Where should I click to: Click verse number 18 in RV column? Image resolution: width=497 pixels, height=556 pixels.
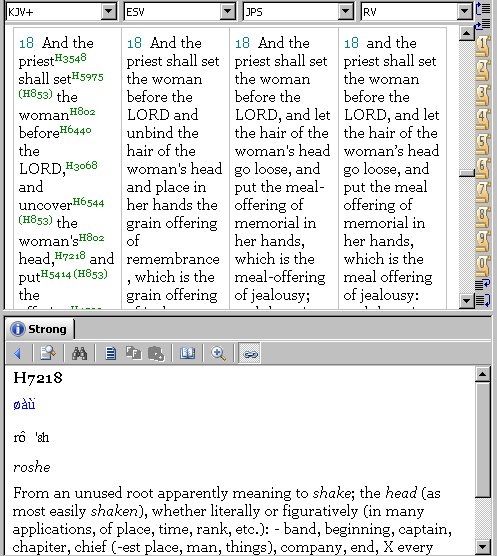click(351, 43)
